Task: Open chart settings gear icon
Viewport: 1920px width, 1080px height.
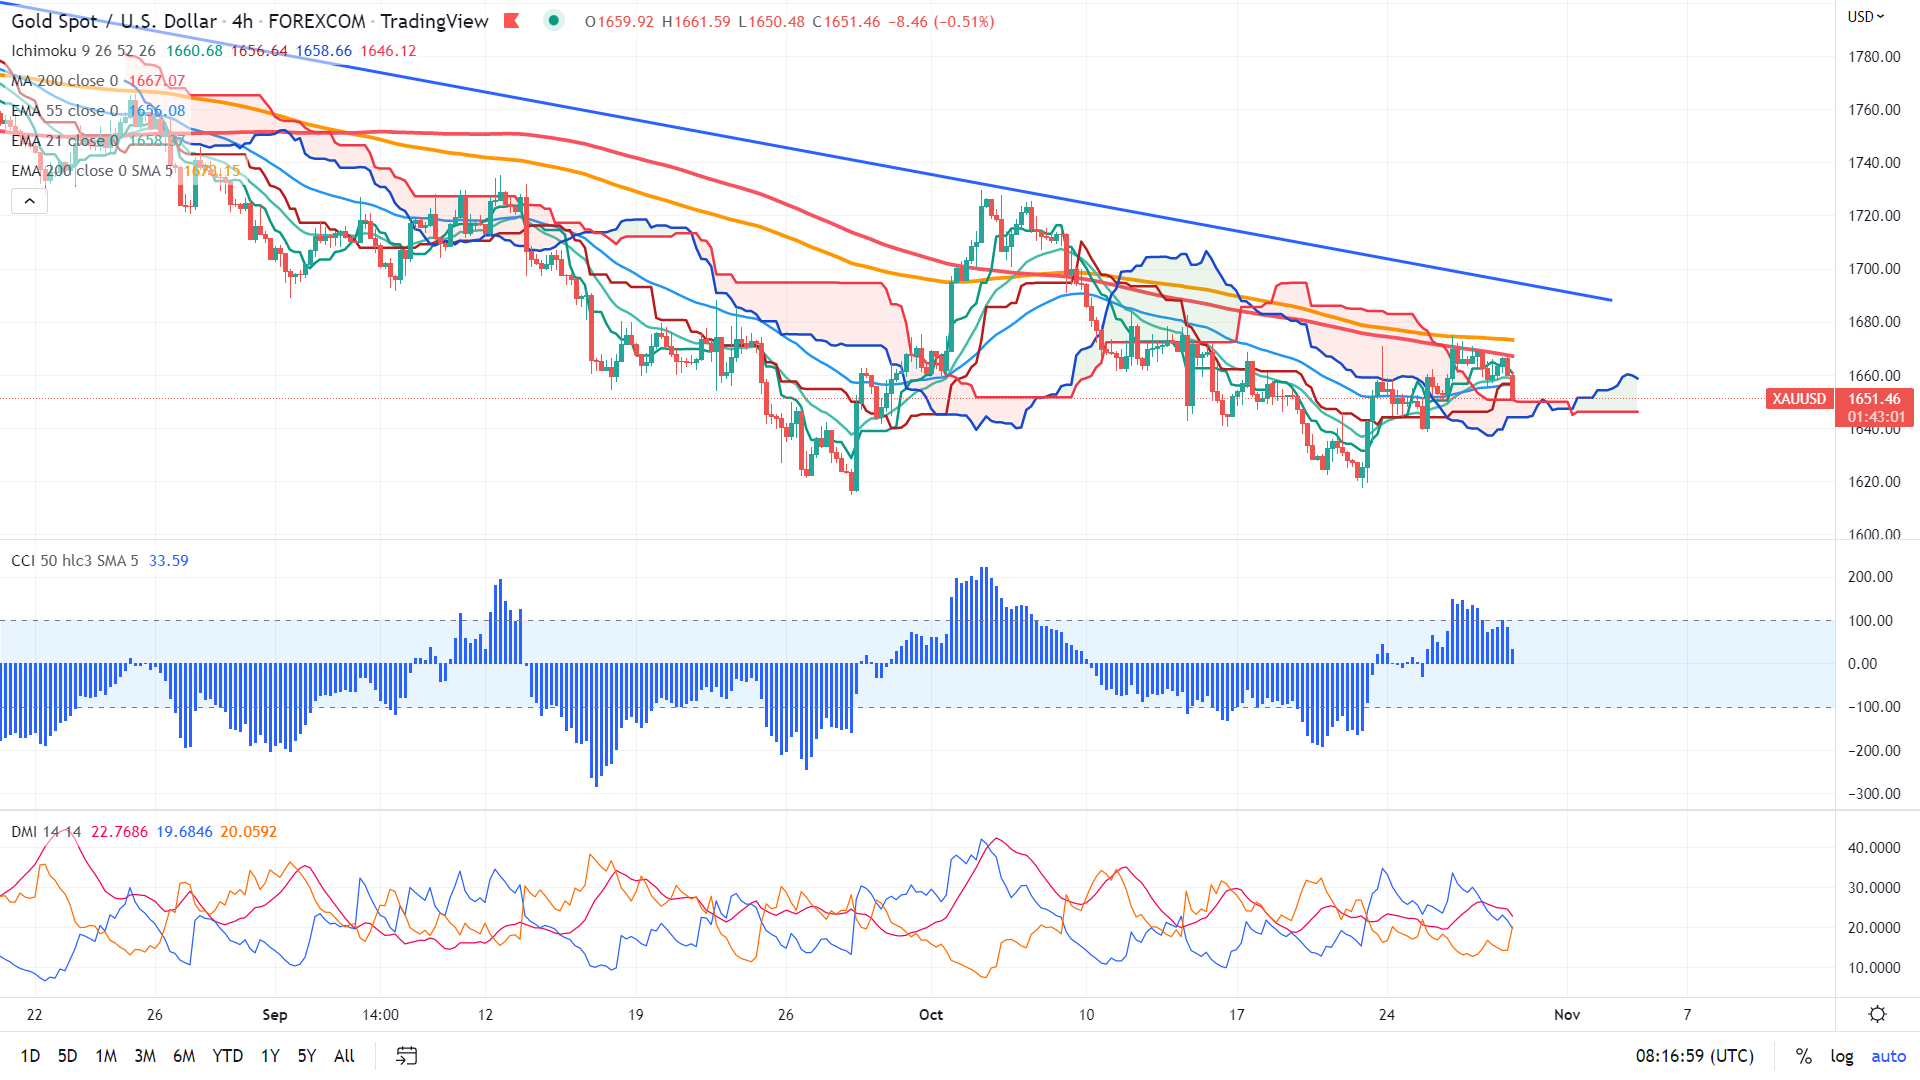Action: (1877, 1014)
